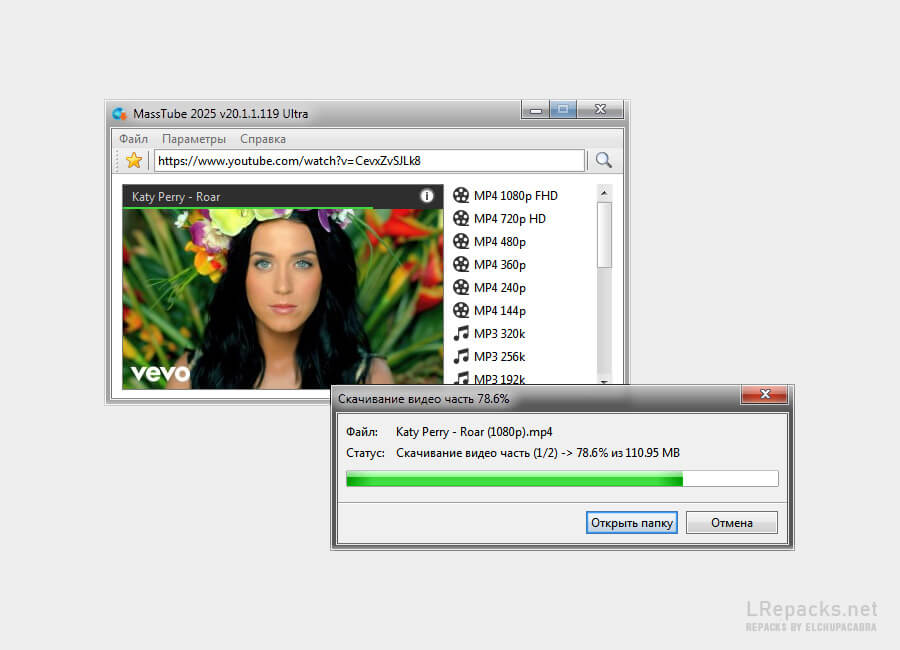Open the Параметры menu
Screen dimensions: 900x650
coord(194,139)
